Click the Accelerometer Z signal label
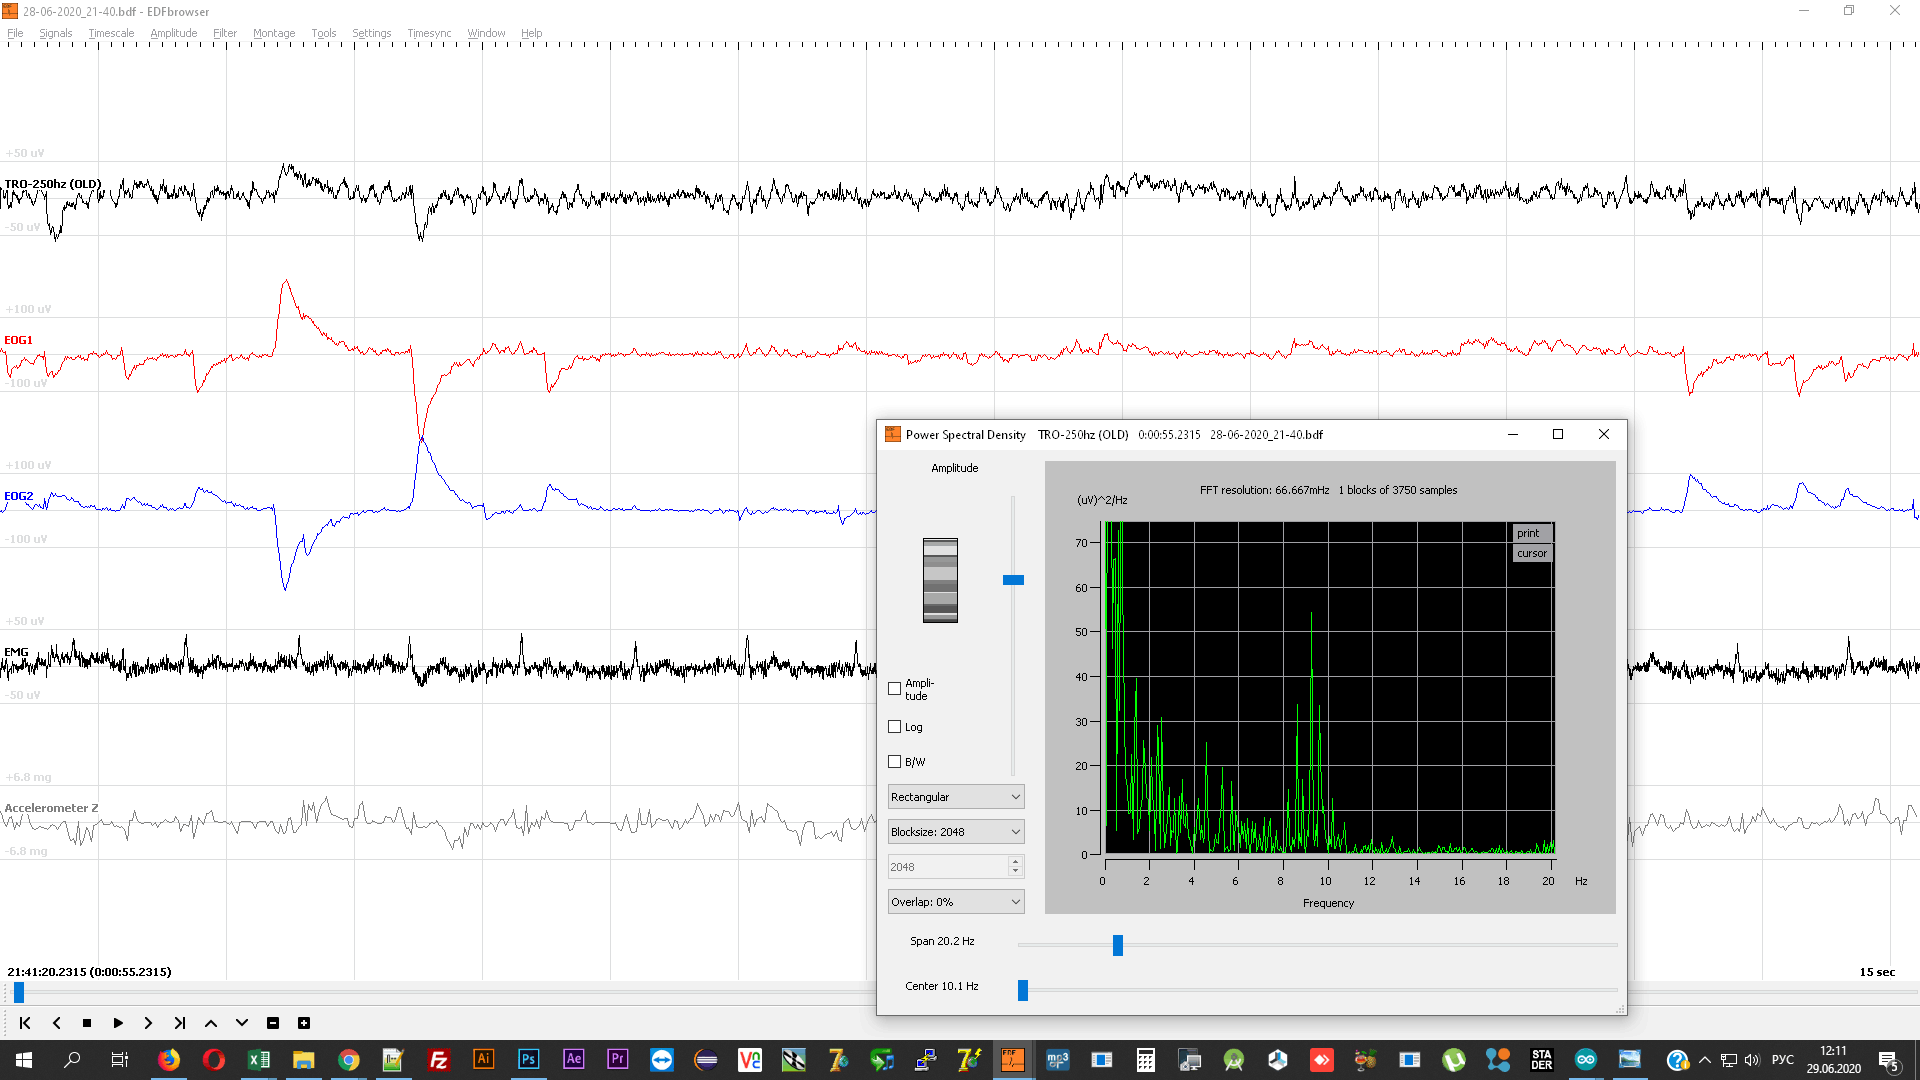Image resolution: width=1920 pixels, height=1080 pixels. [51, 808]
